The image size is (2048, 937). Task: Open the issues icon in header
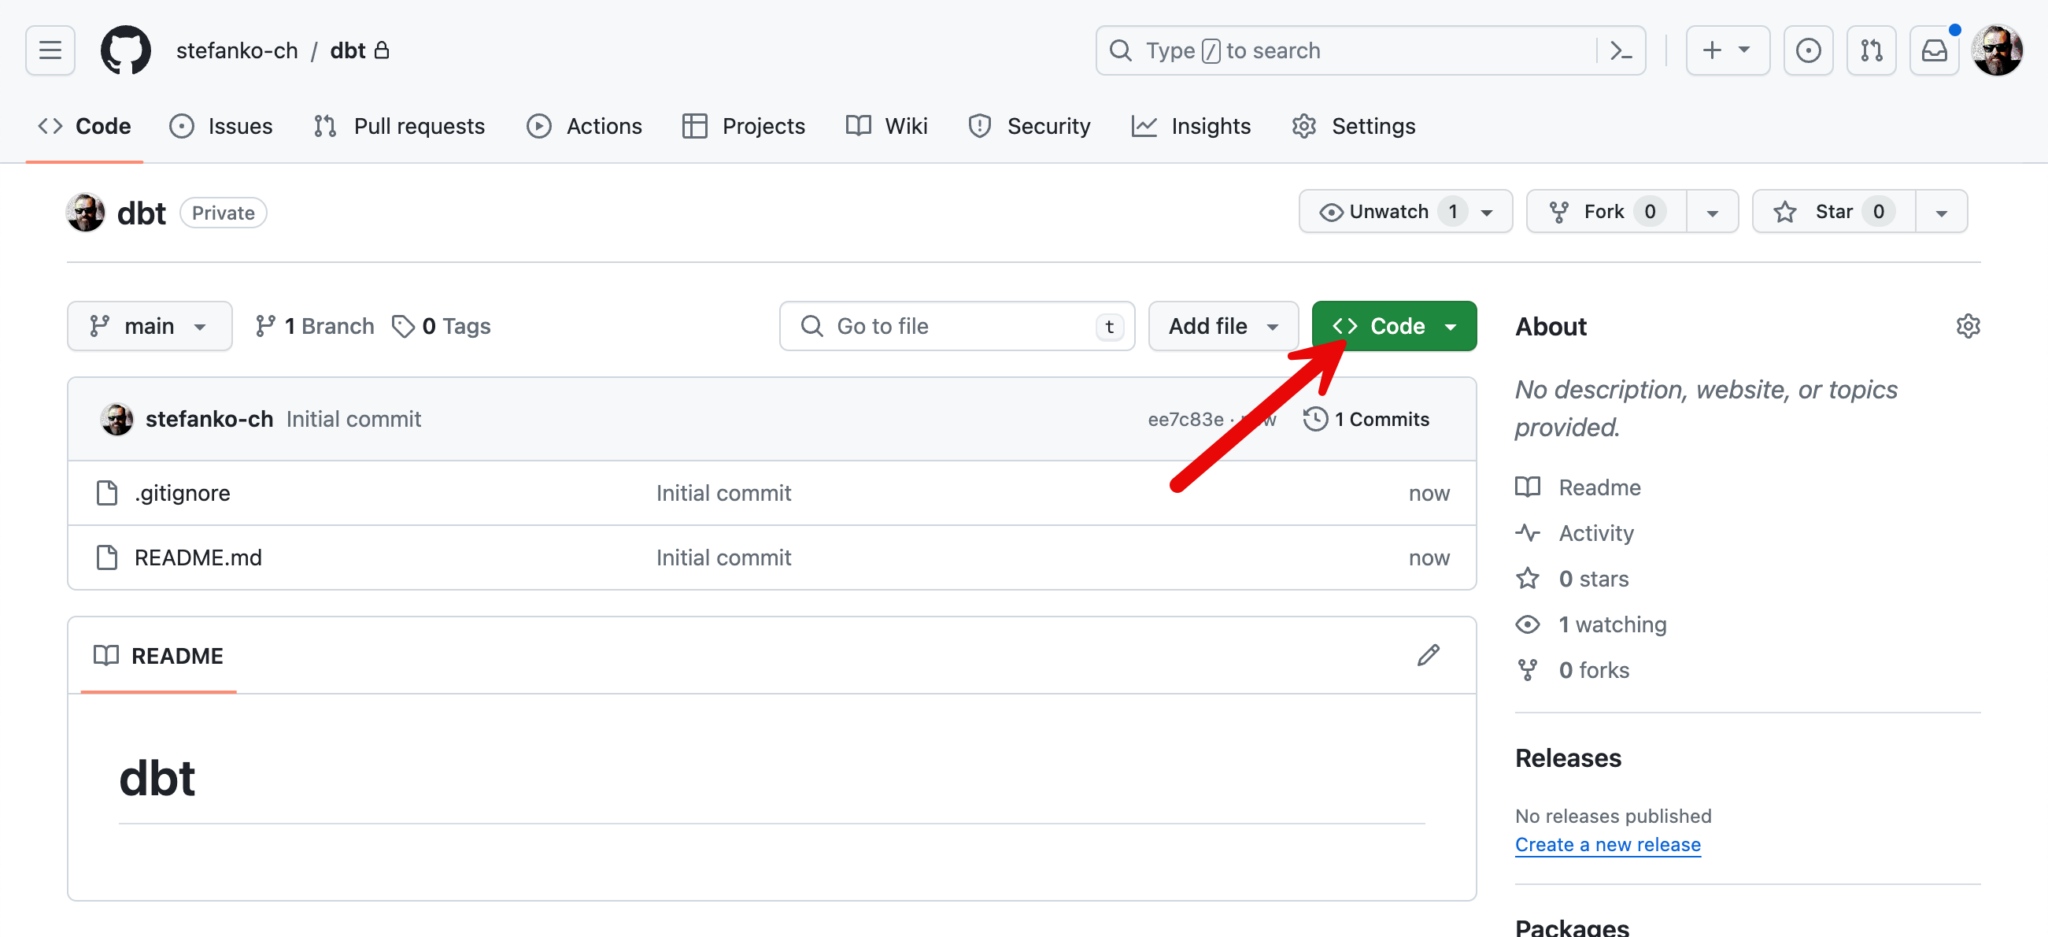[1808, 51]
